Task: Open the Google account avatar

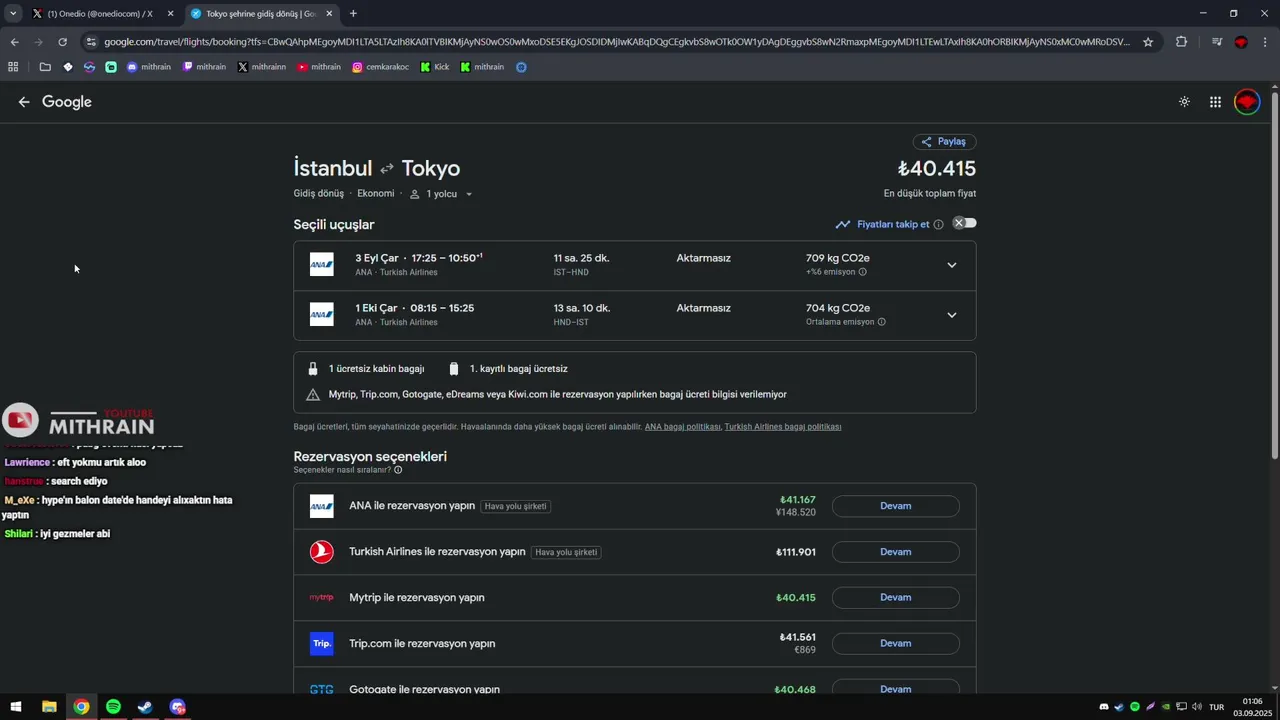Action: coord(1247,102)
